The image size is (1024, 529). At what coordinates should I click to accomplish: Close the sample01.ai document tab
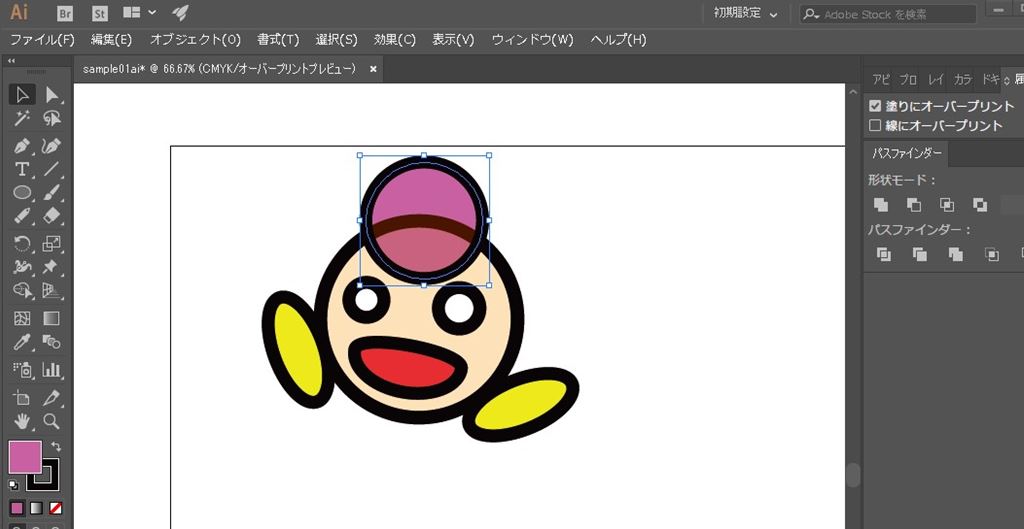coord(373,69)
